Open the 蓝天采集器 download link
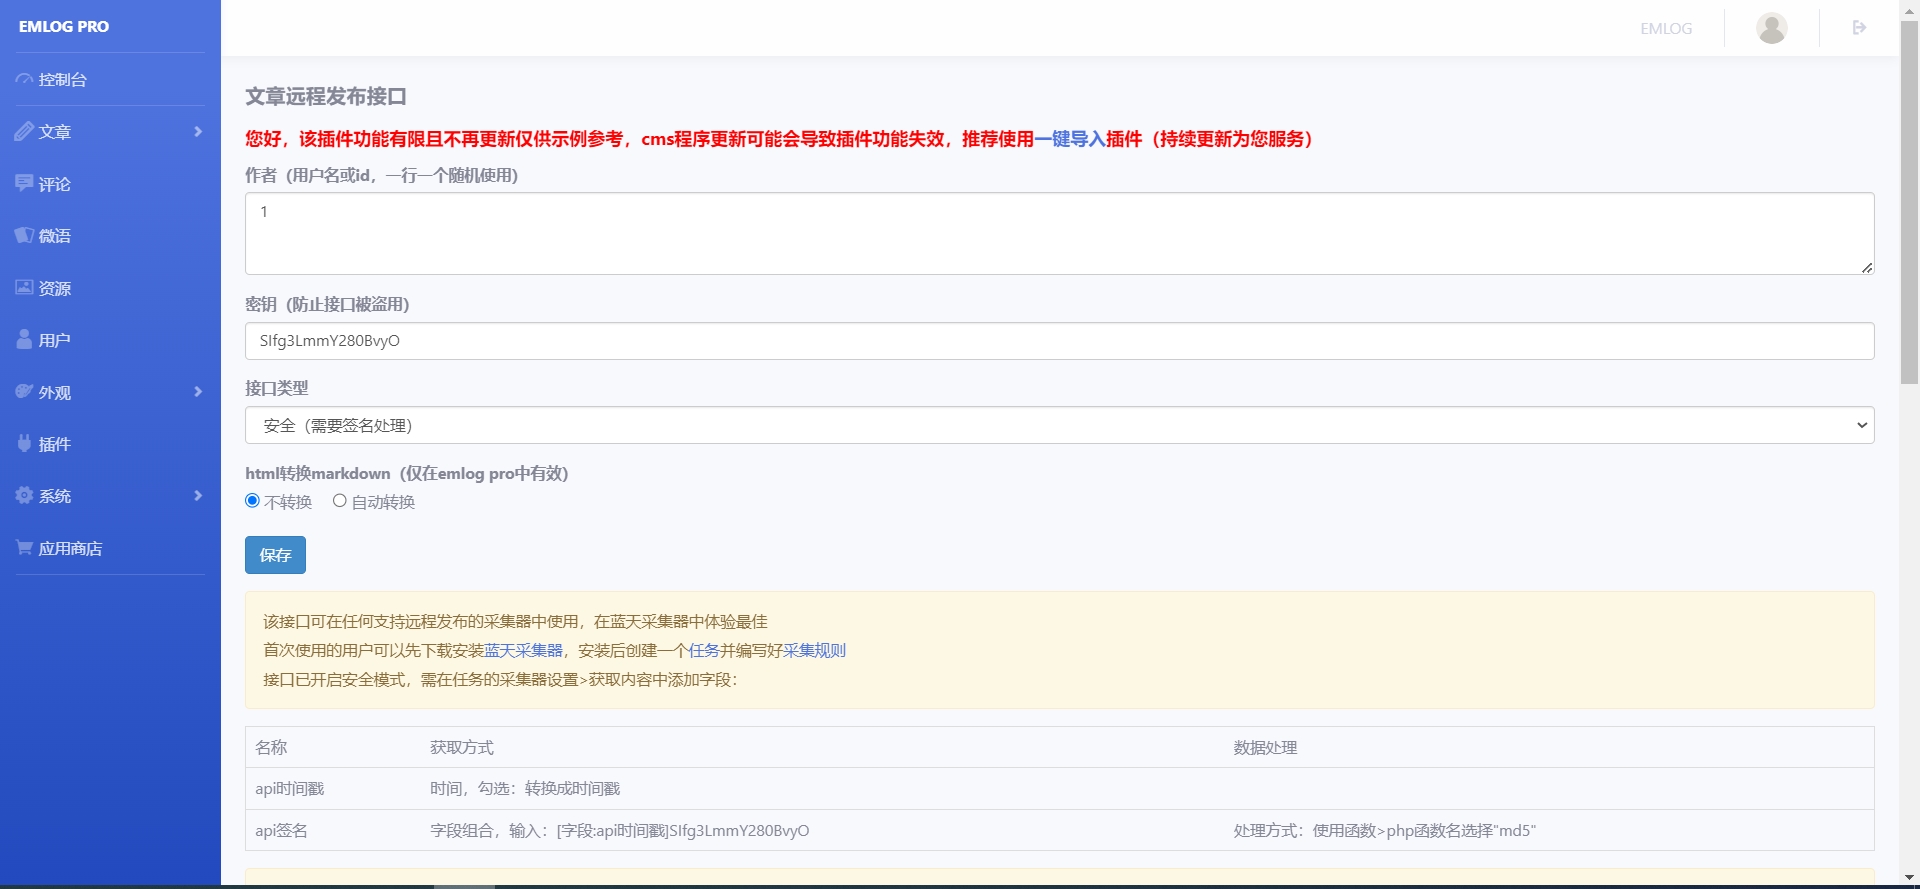The width and height of the screenshot is (1920, 889). (523, 650)
